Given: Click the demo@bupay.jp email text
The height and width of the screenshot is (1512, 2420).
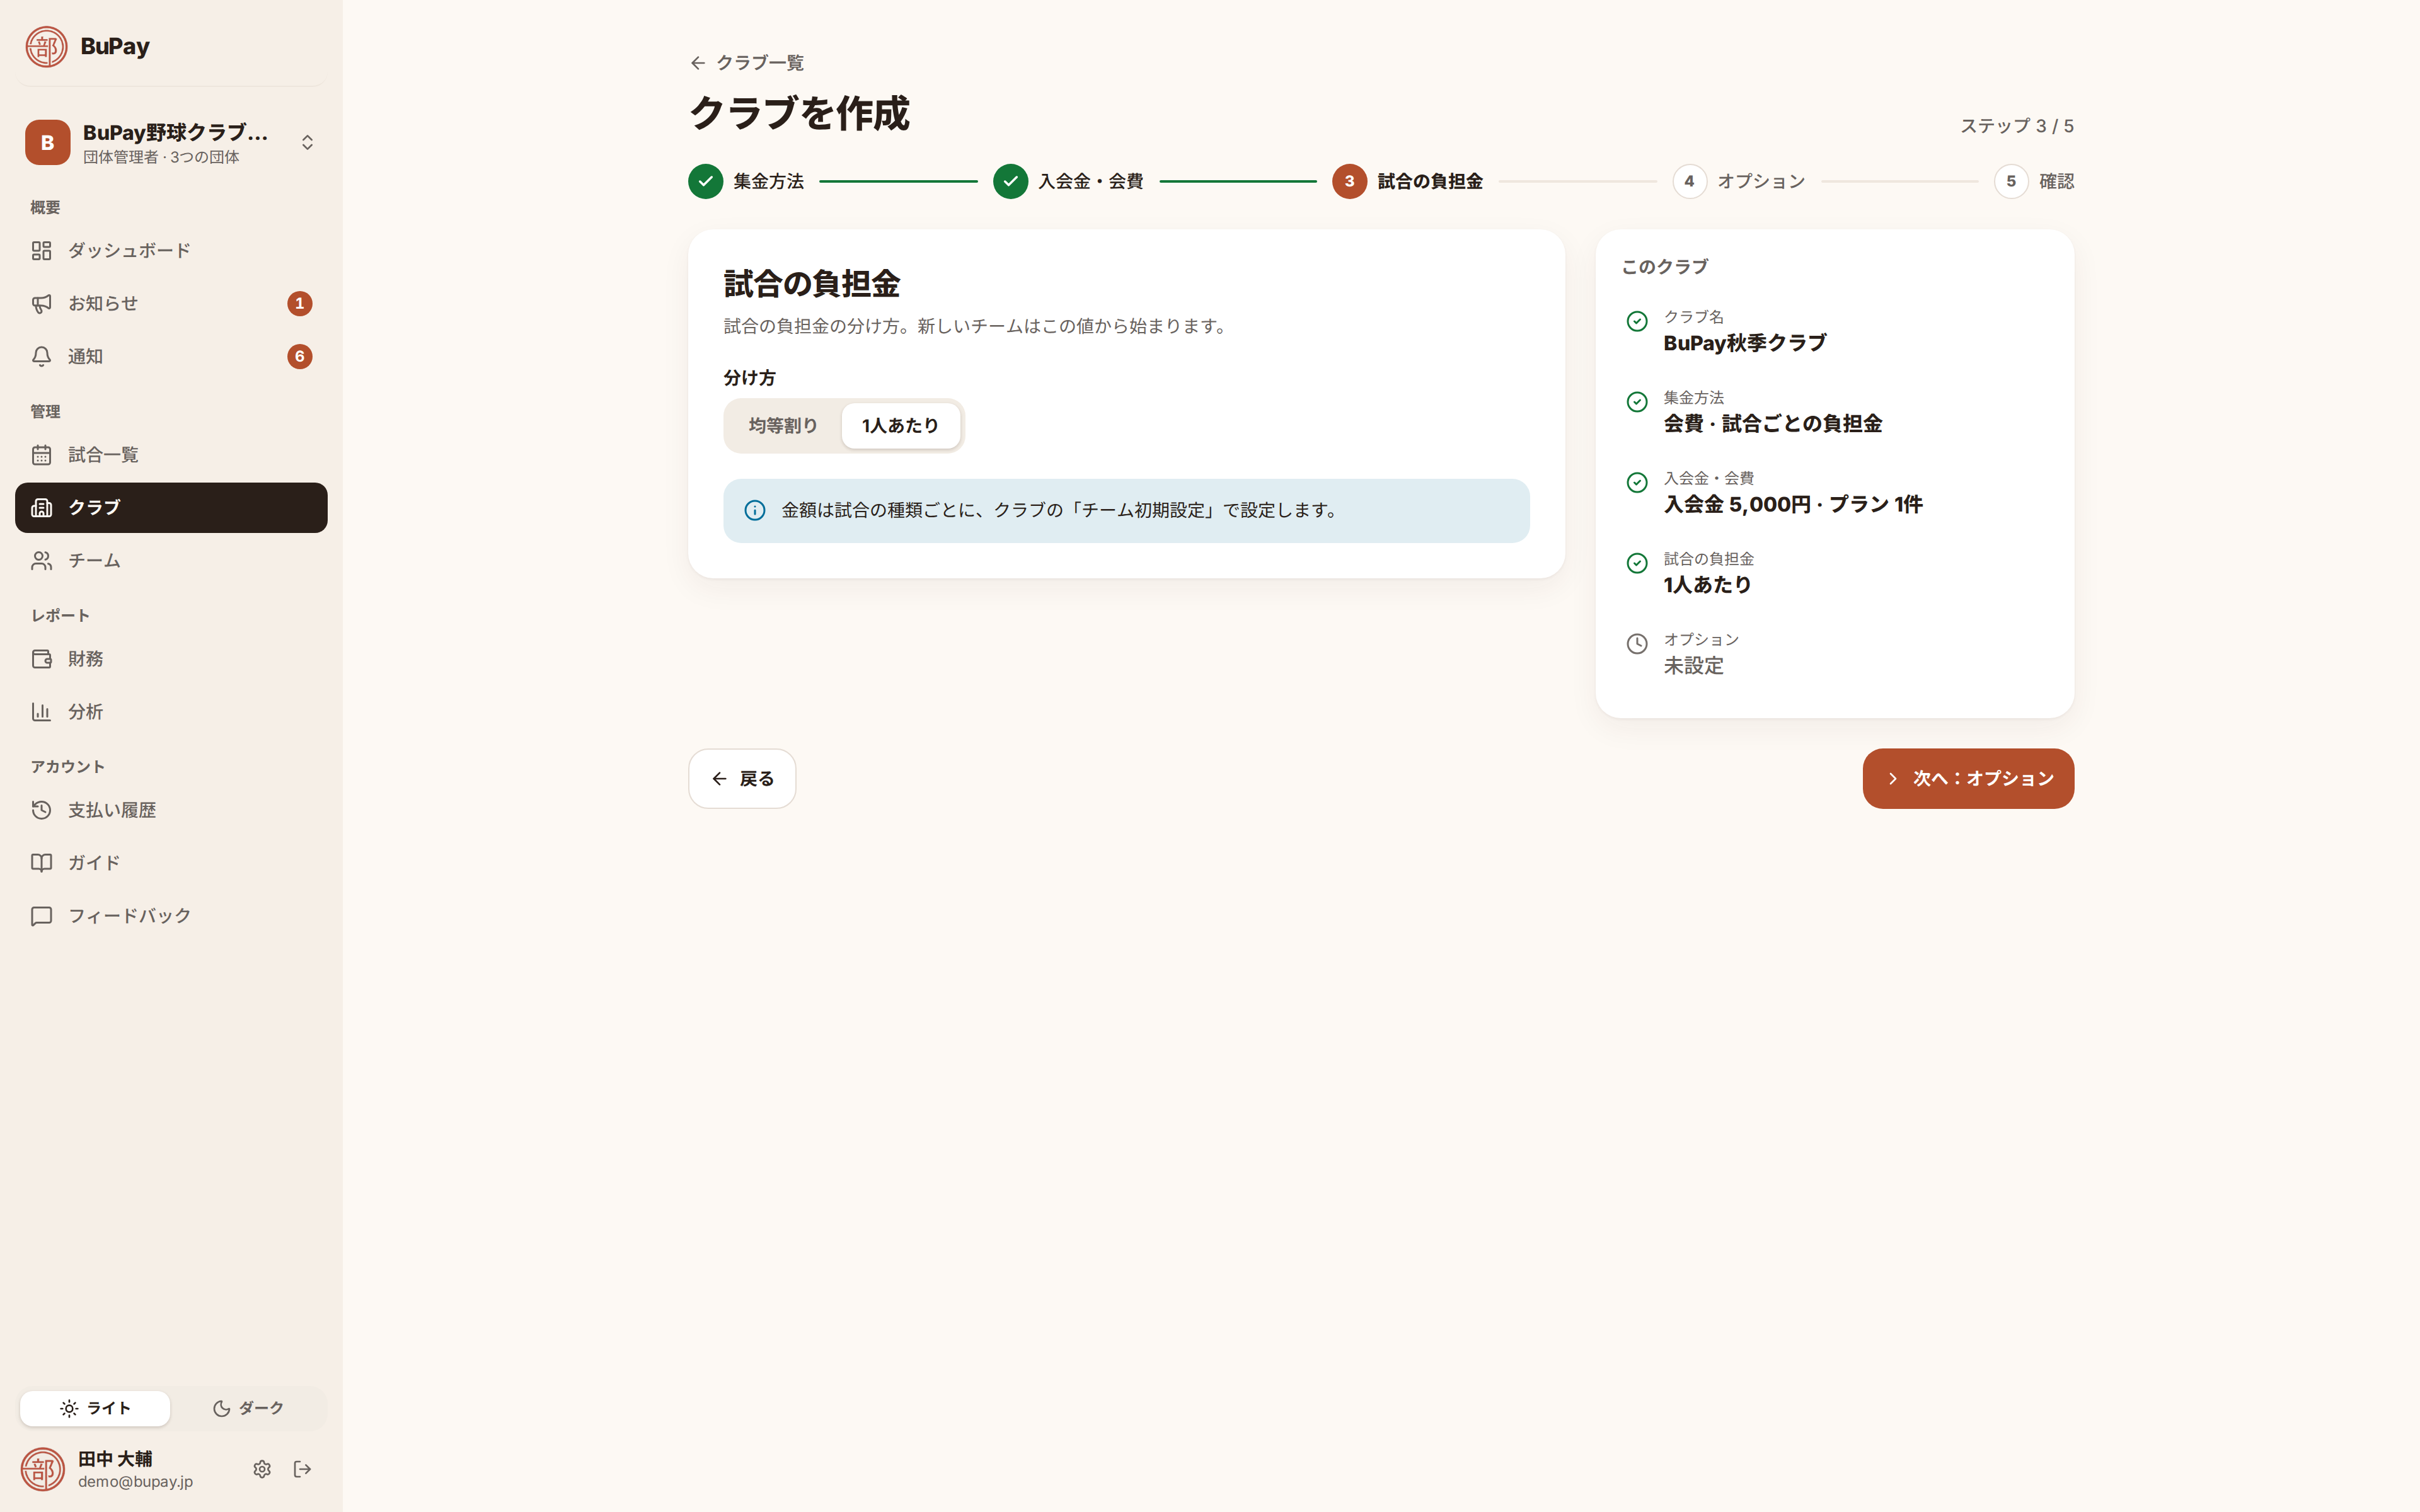Looking at the screenshot, I should pos(136,1482).
